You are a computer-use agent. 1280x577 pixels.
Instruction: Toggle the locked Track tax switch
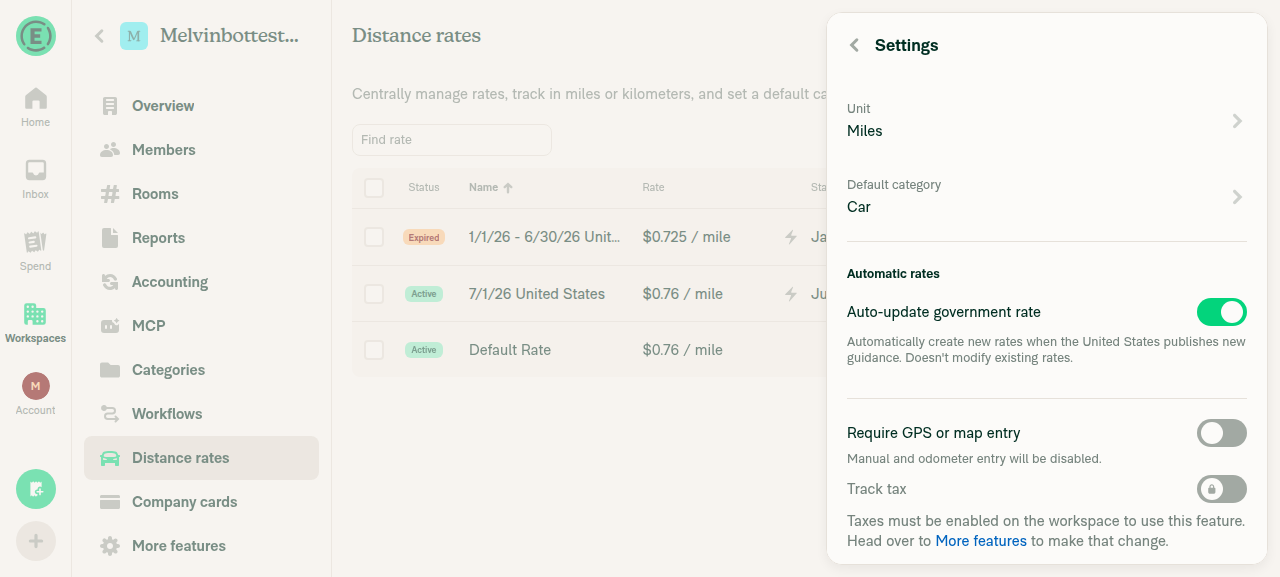1222,489
